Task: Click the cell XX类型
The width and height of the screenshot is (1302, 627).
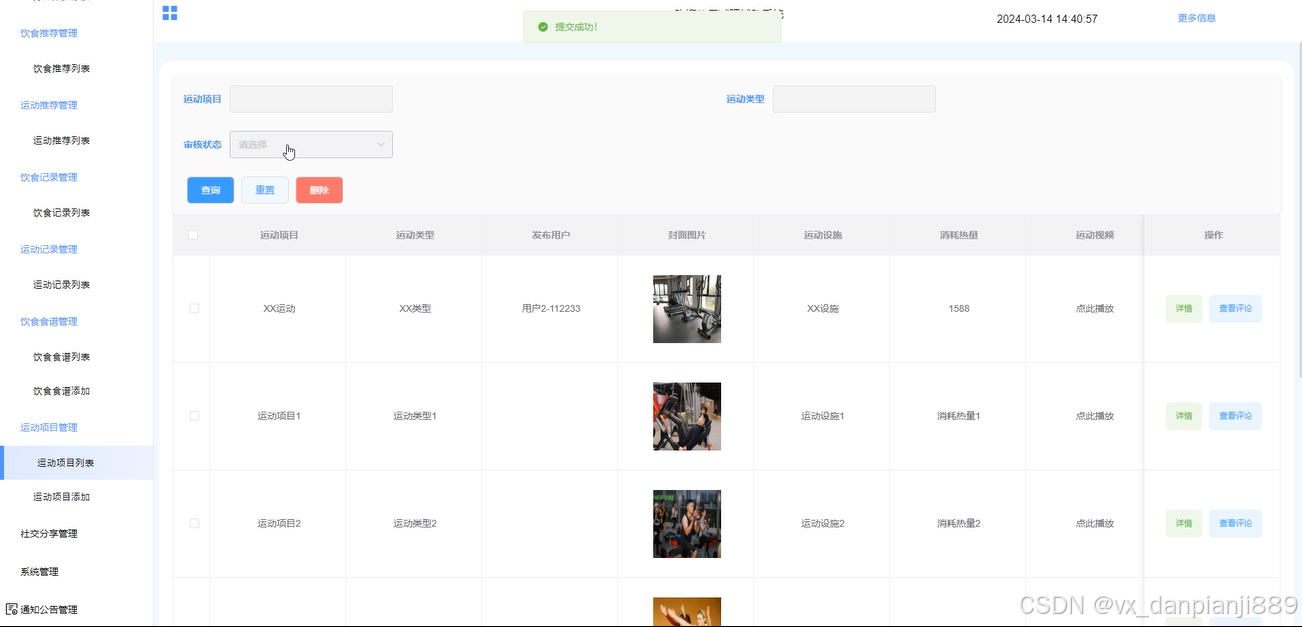Action: pyautogui.click(x=415, y=308)
